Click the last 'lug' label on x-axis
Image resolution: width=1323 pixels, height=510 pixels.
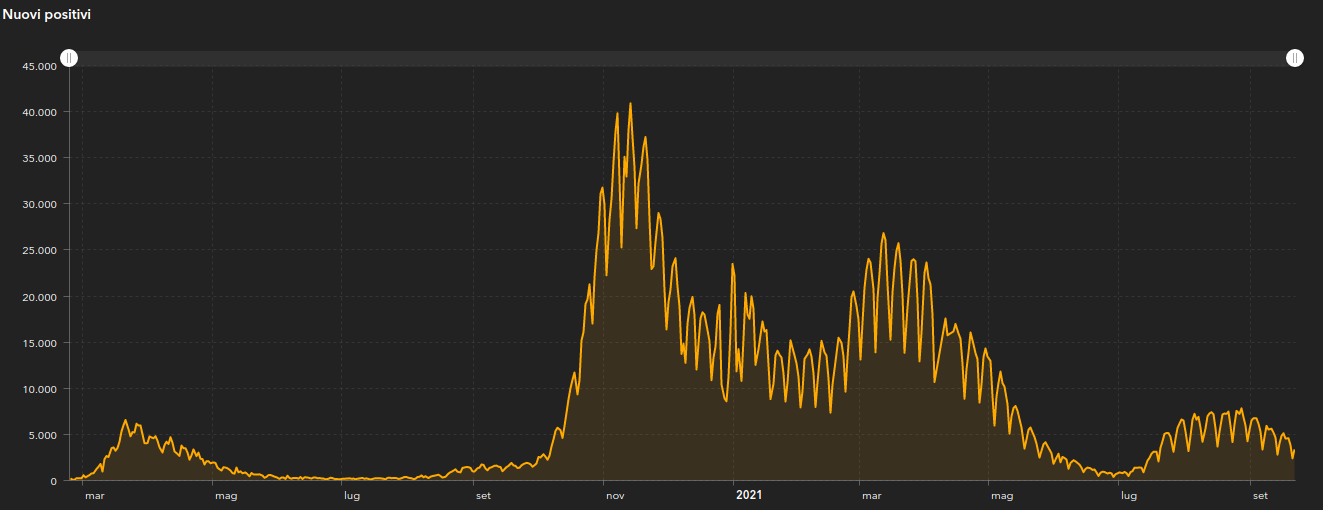(x=1128, y=496)
